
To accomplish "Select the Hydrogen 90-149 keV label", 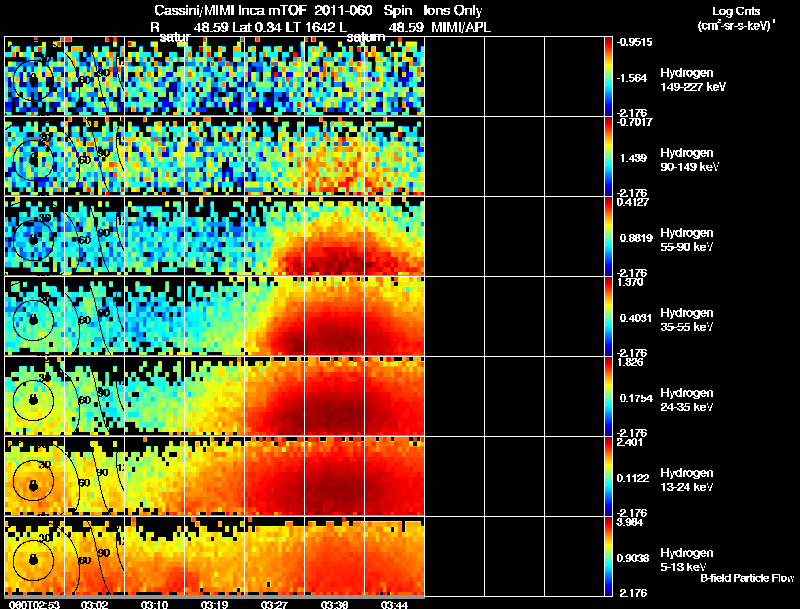I will tap(689, 160).
